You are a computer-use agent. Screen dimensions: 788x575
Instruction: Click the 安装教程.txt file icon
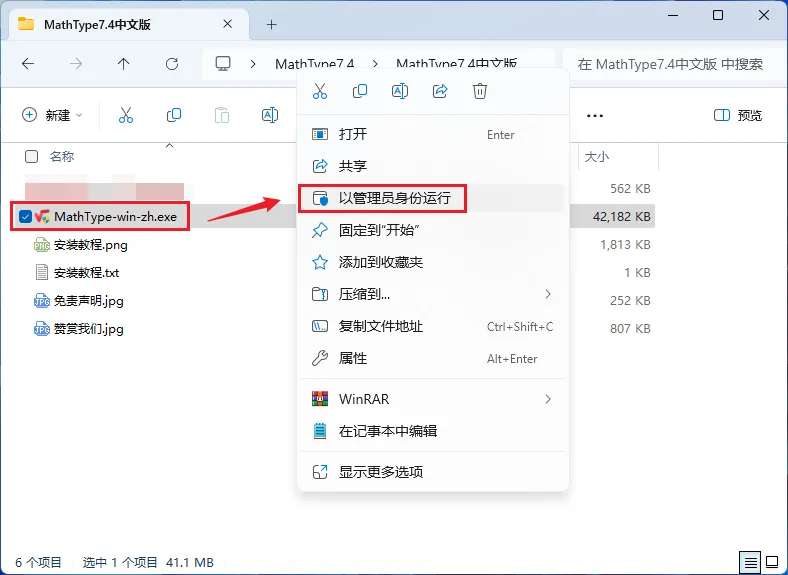point(41,272)
